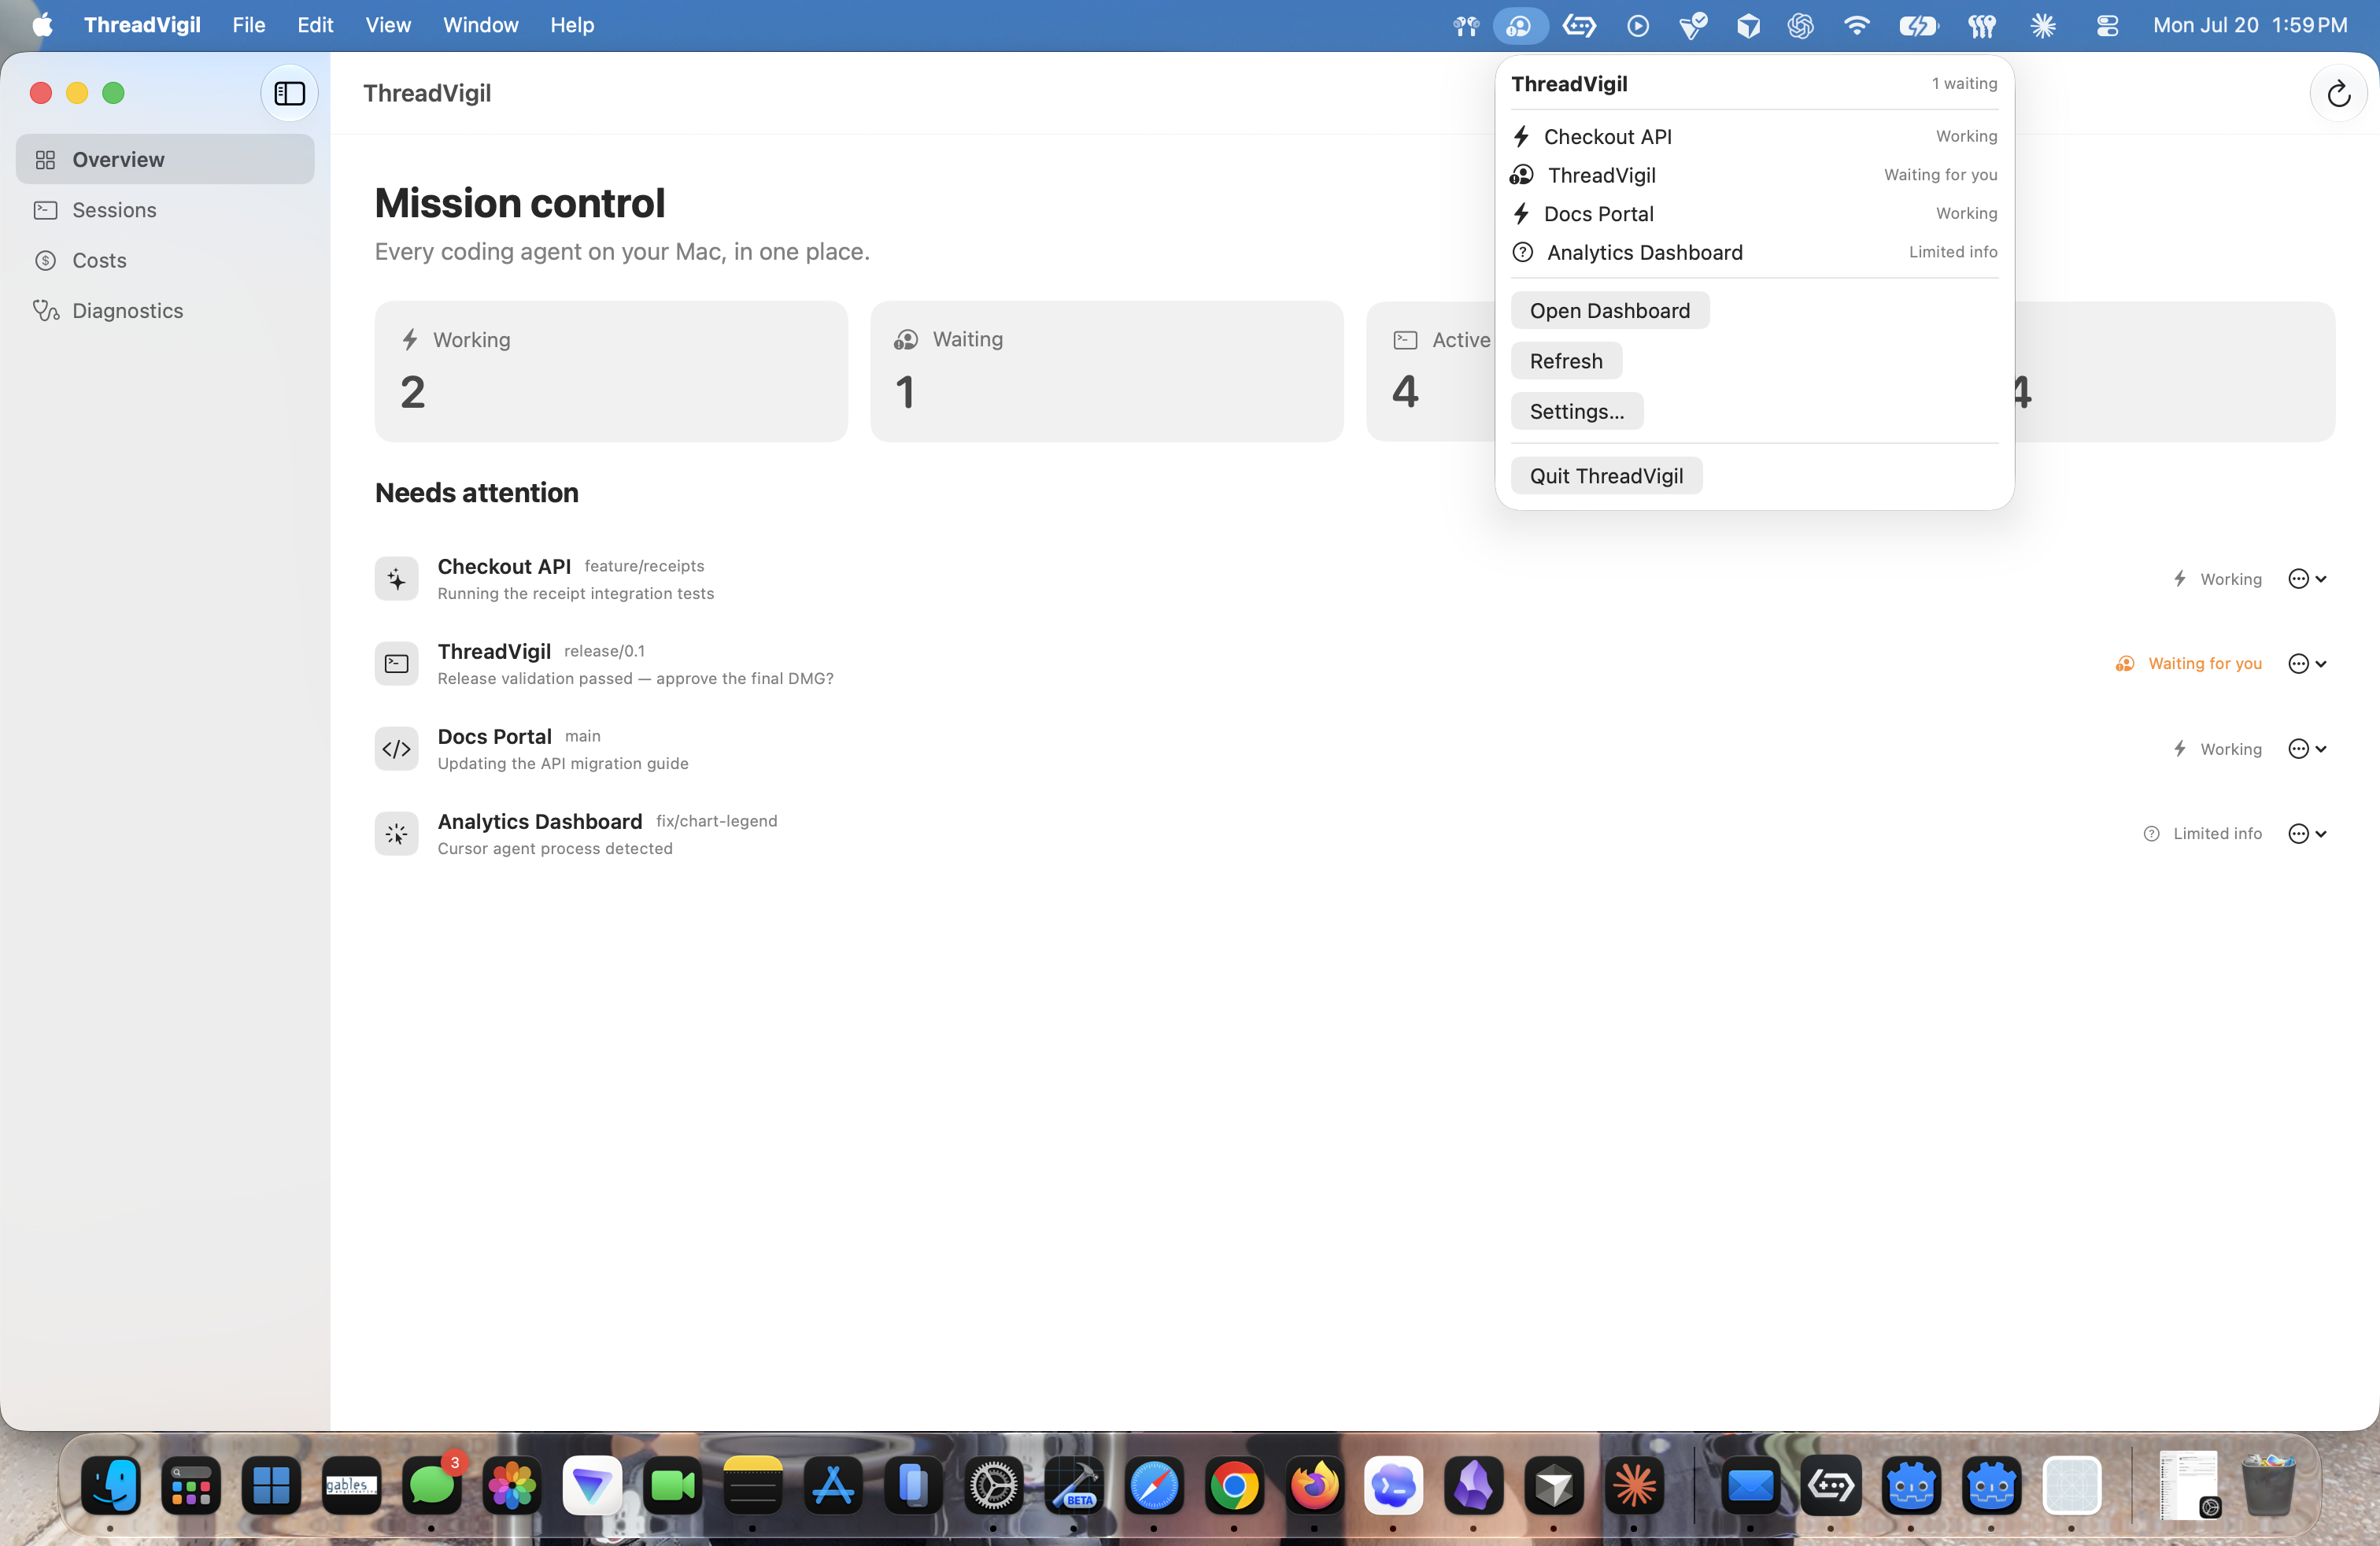Open the Help menu
The height and width of the screenshot is (1546, 2380).
(x=572, y=25)
